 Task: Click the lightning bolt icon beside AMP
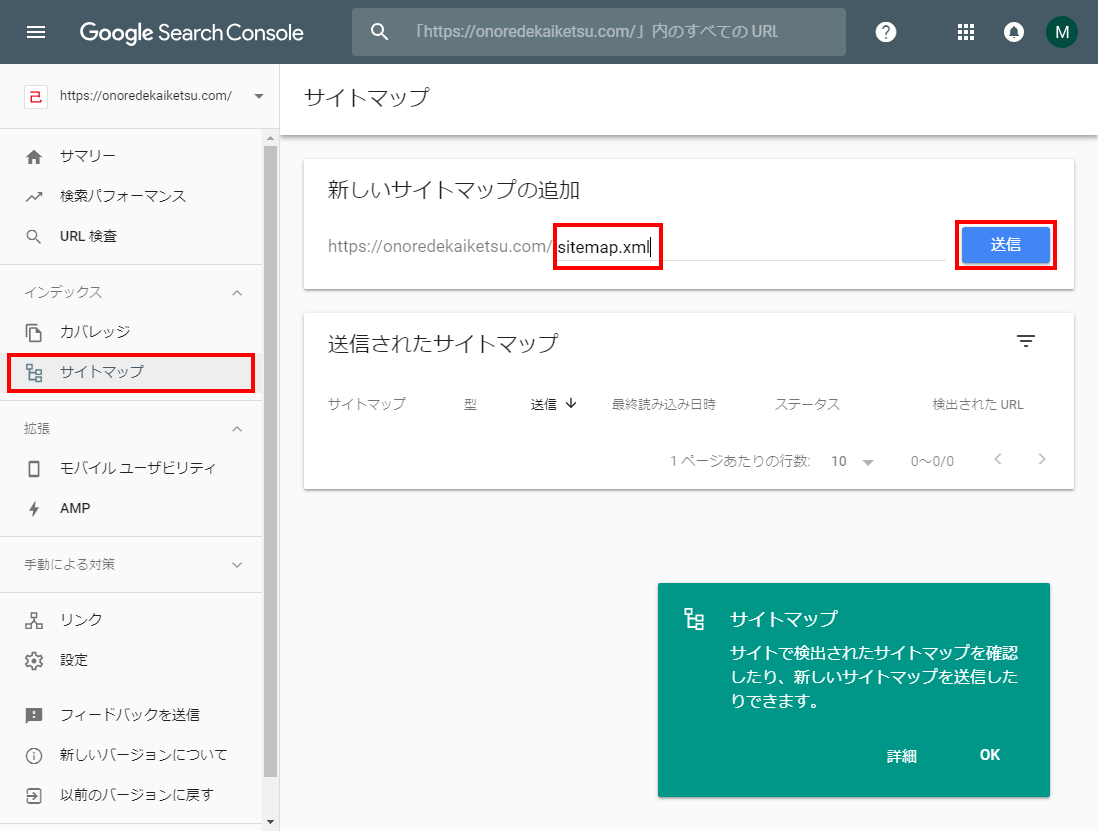coord(34,508)
